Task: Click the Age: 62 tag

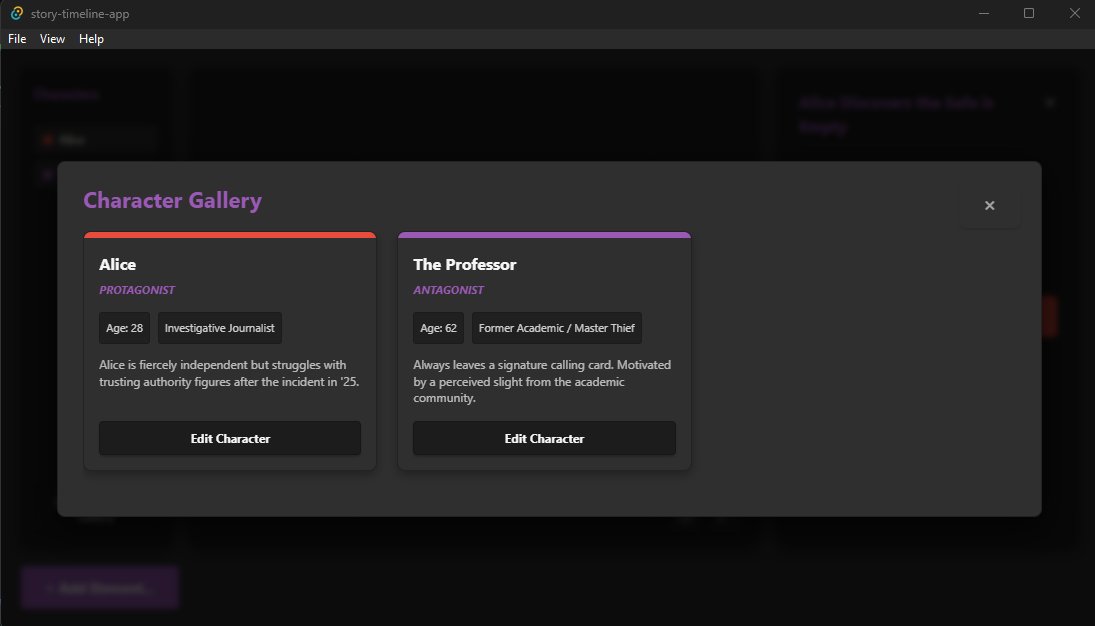Action: [439, 328]
